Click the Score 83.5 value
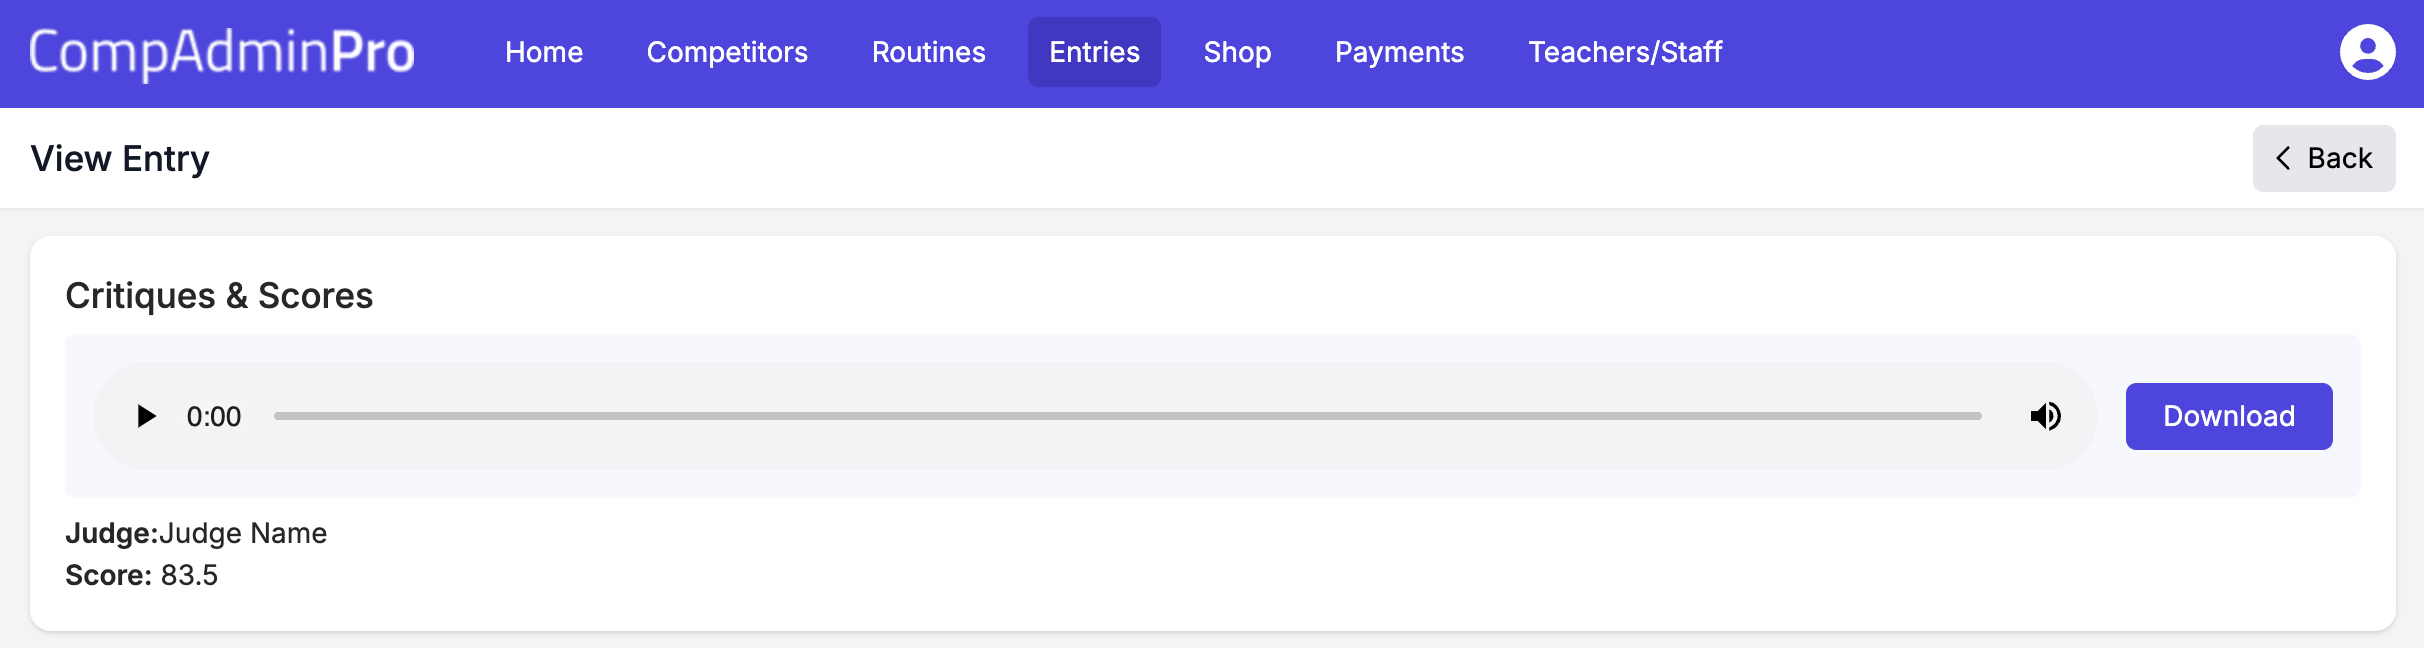 coord(189,575)
